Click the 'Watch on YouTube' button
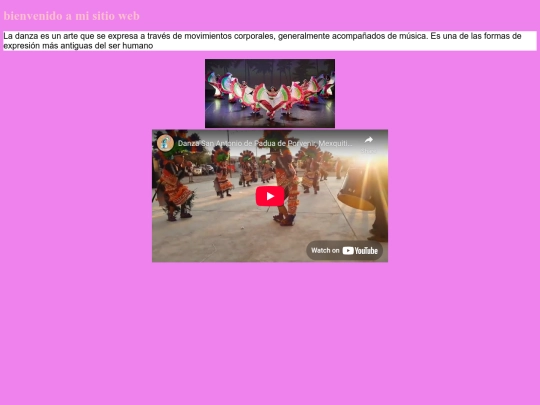The height and width of the screenshot is (405, 540). click(x=344, y=250)
